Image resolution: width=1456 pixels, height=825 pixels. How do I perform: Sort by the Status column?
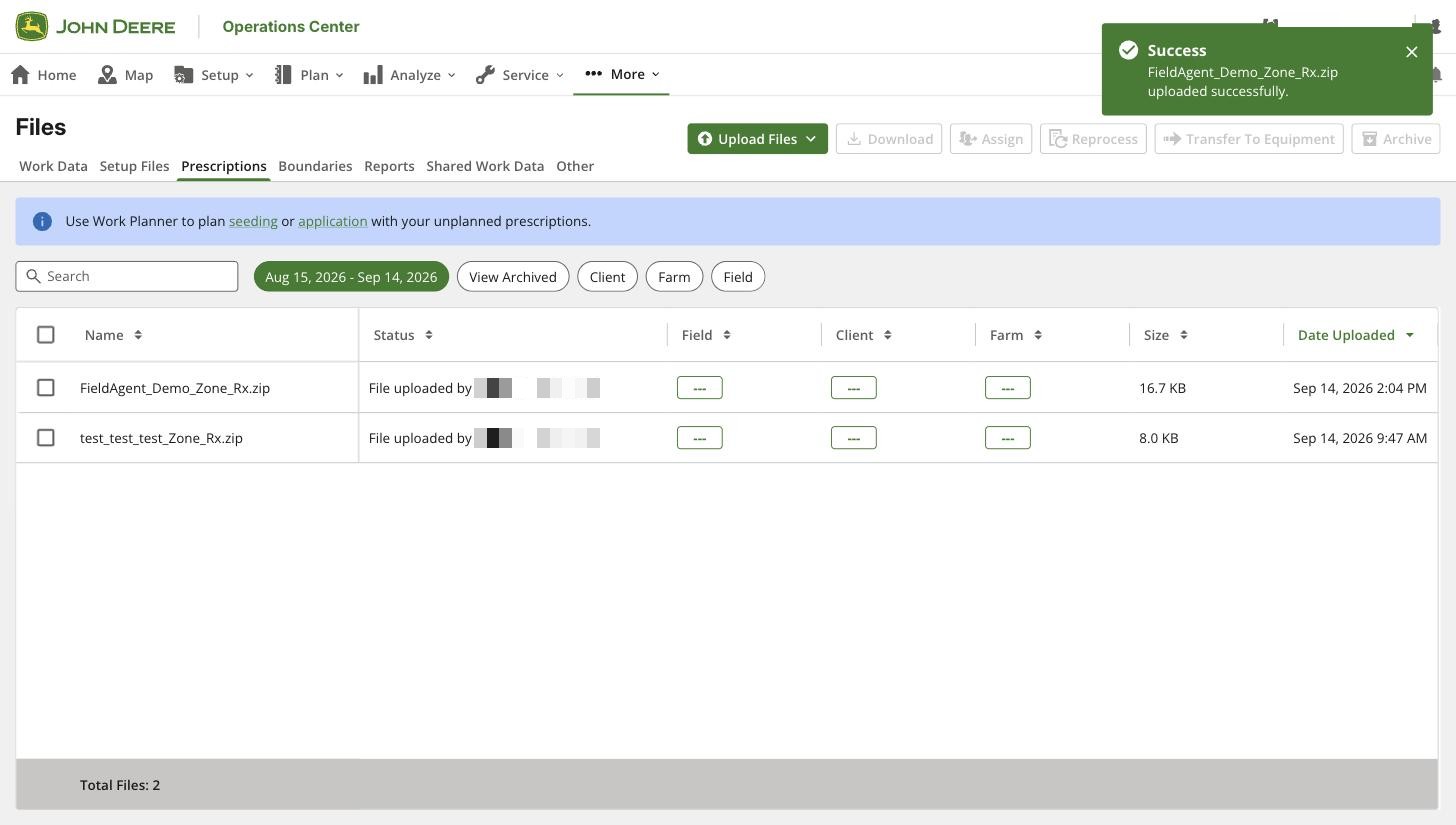click(403, 335)
